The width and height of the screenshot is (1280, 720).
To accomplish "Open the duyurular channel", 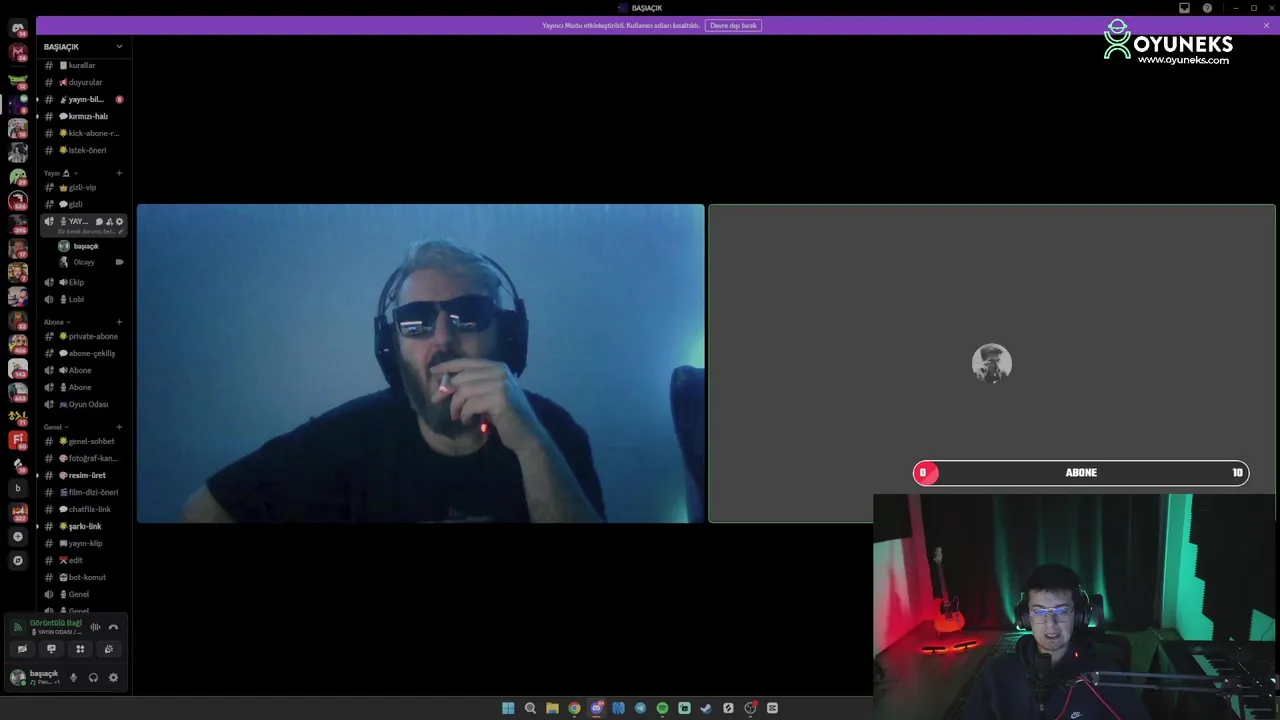I will pos(84,82).
